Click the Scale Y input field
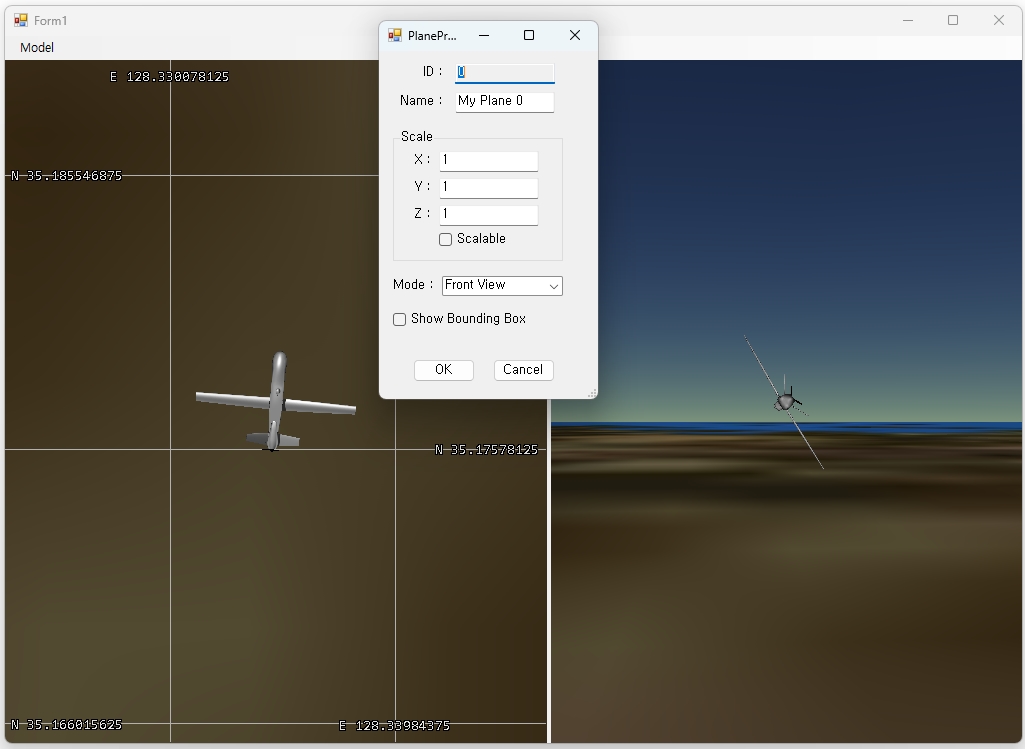The image size is (1025, 749). tap(489, 188)
